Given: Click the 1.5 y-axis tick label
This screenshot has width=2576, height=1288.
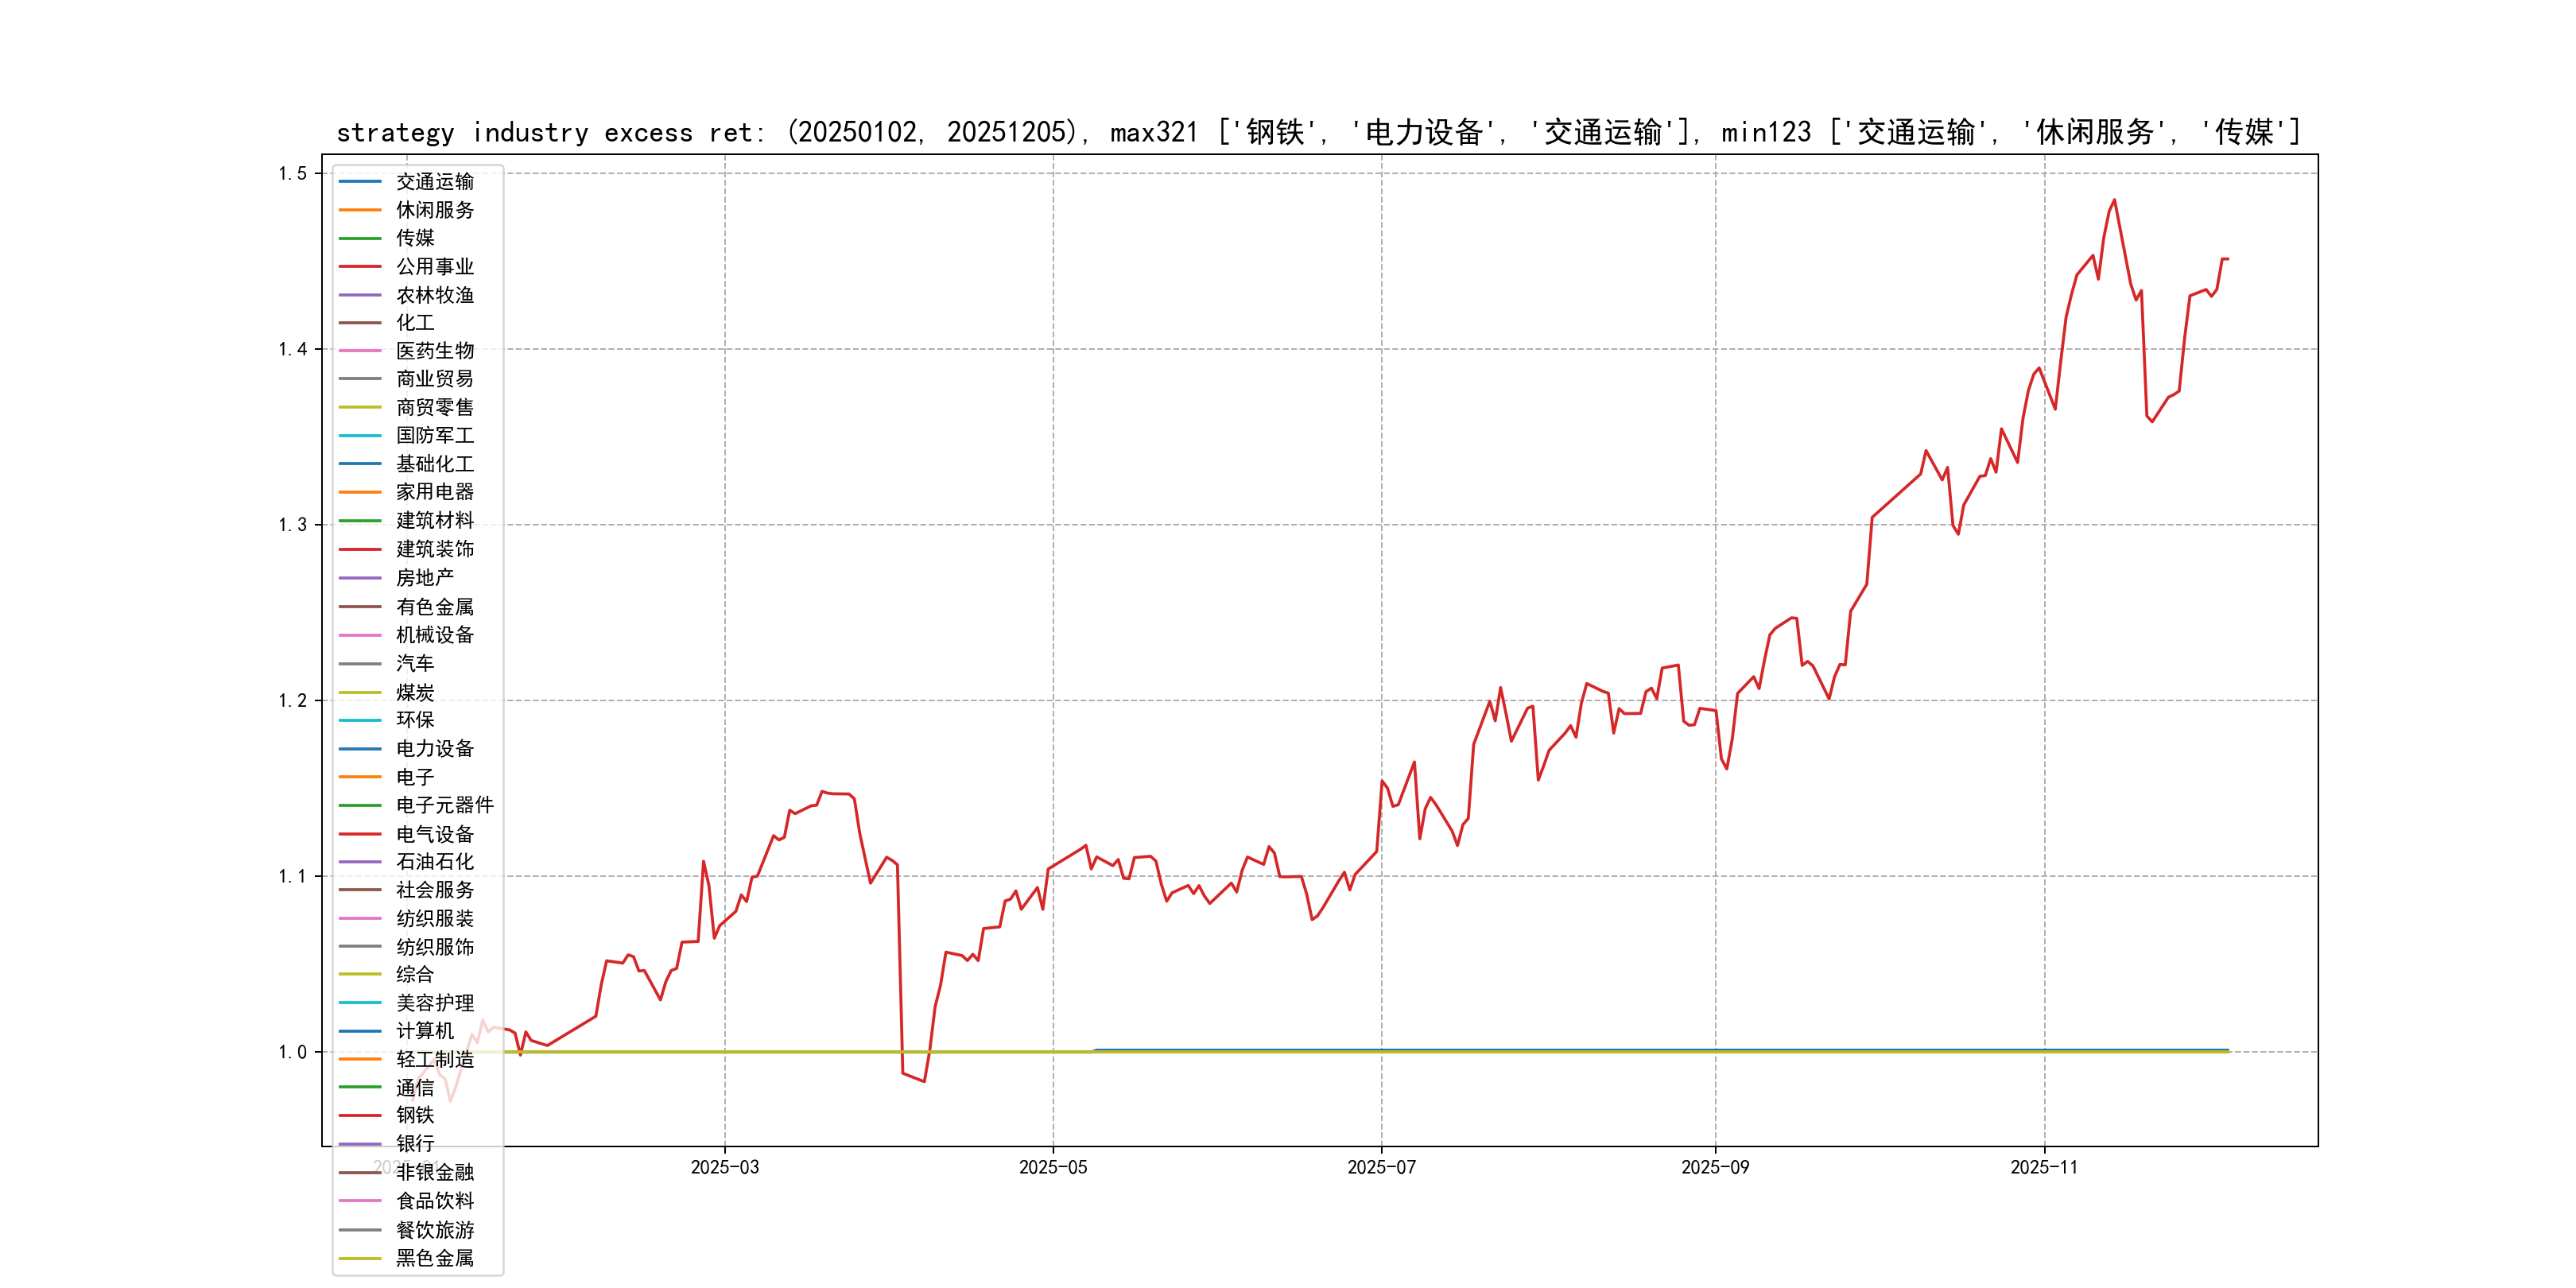Looking at the screenshot, I should [x=293, y=174].
